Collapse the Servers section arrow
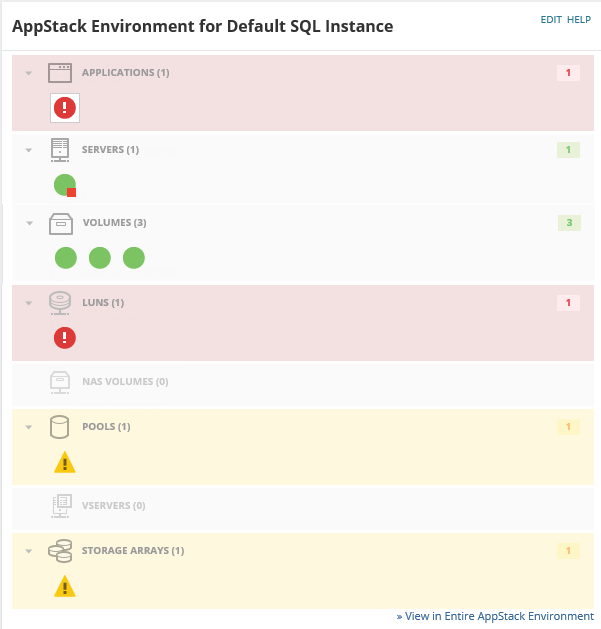The image size is (601, 629). pyautogui.click(x=29, y=151)
